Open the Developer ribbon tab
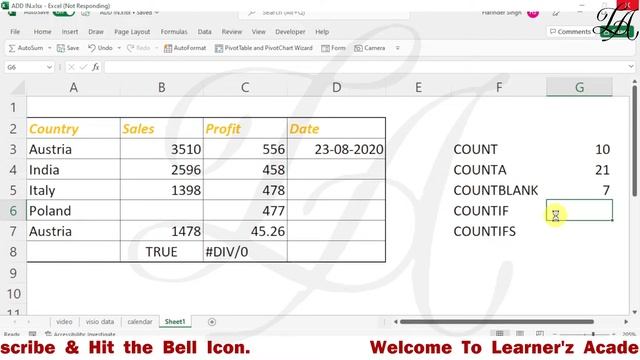This screenshot has width=640, height=360. (x=290, y=31)
